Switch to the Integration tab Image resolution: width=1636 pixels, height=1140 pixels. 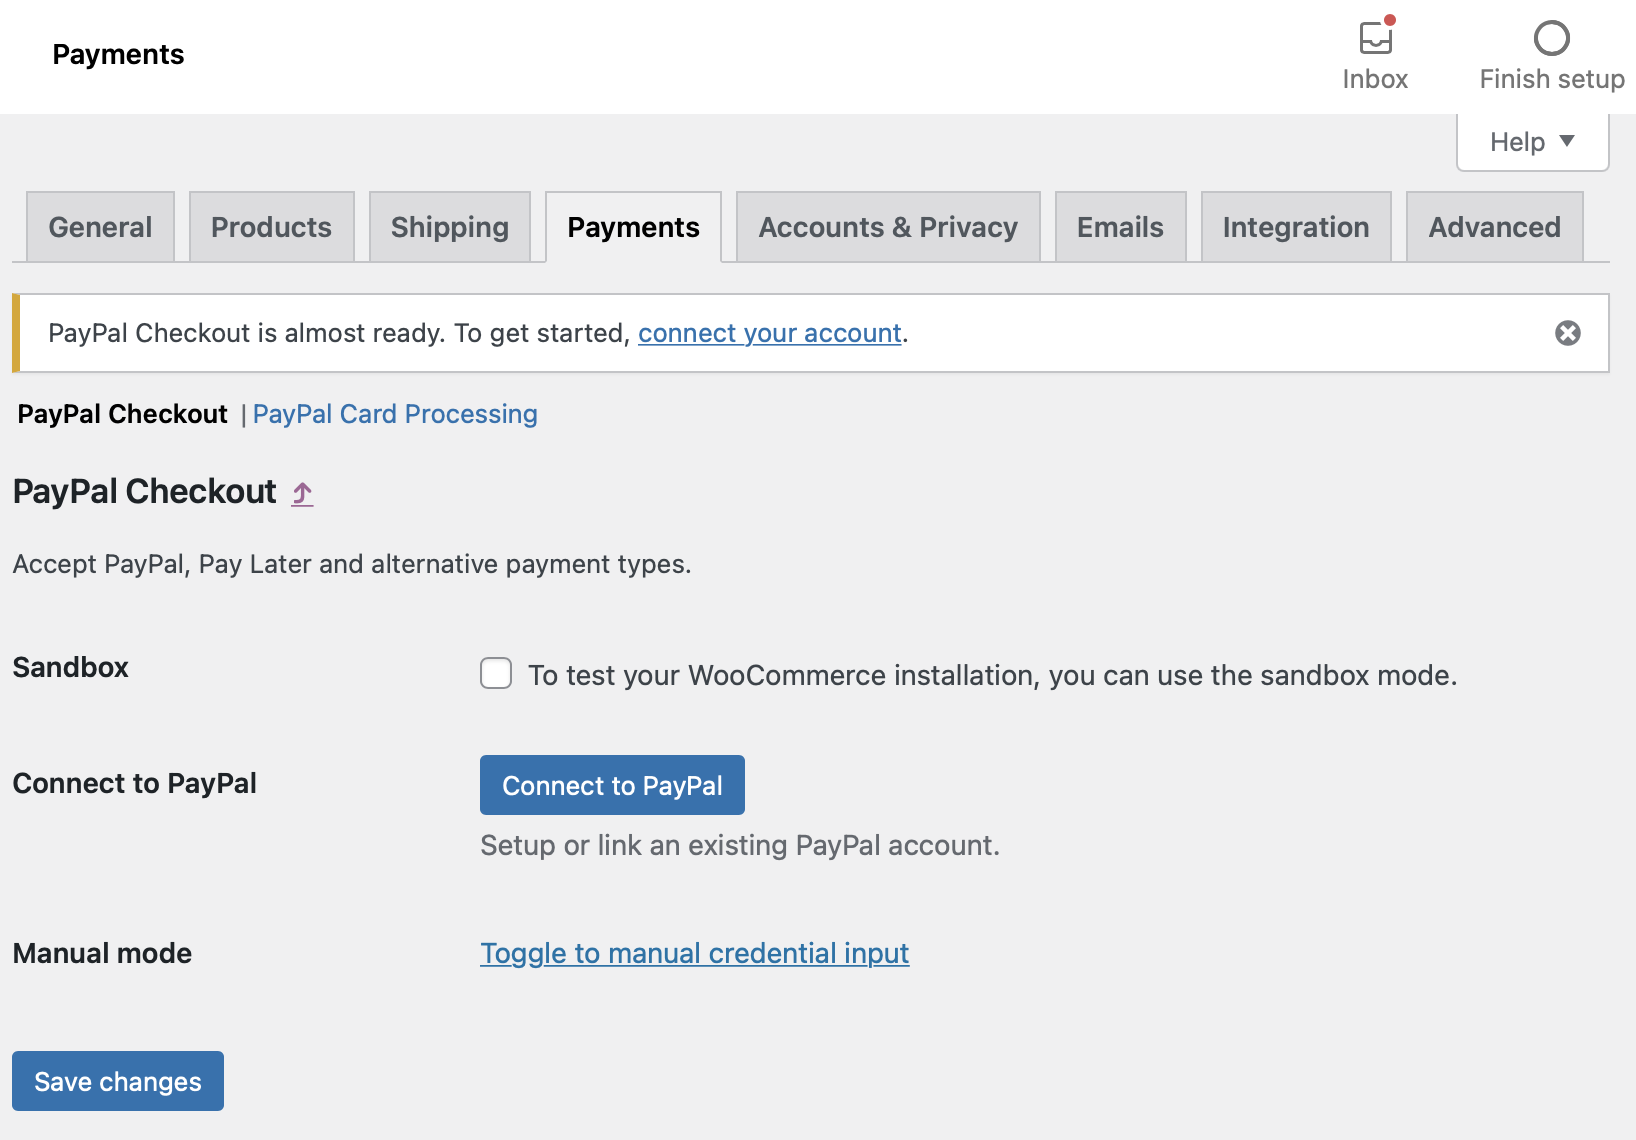coord(1295,227)
